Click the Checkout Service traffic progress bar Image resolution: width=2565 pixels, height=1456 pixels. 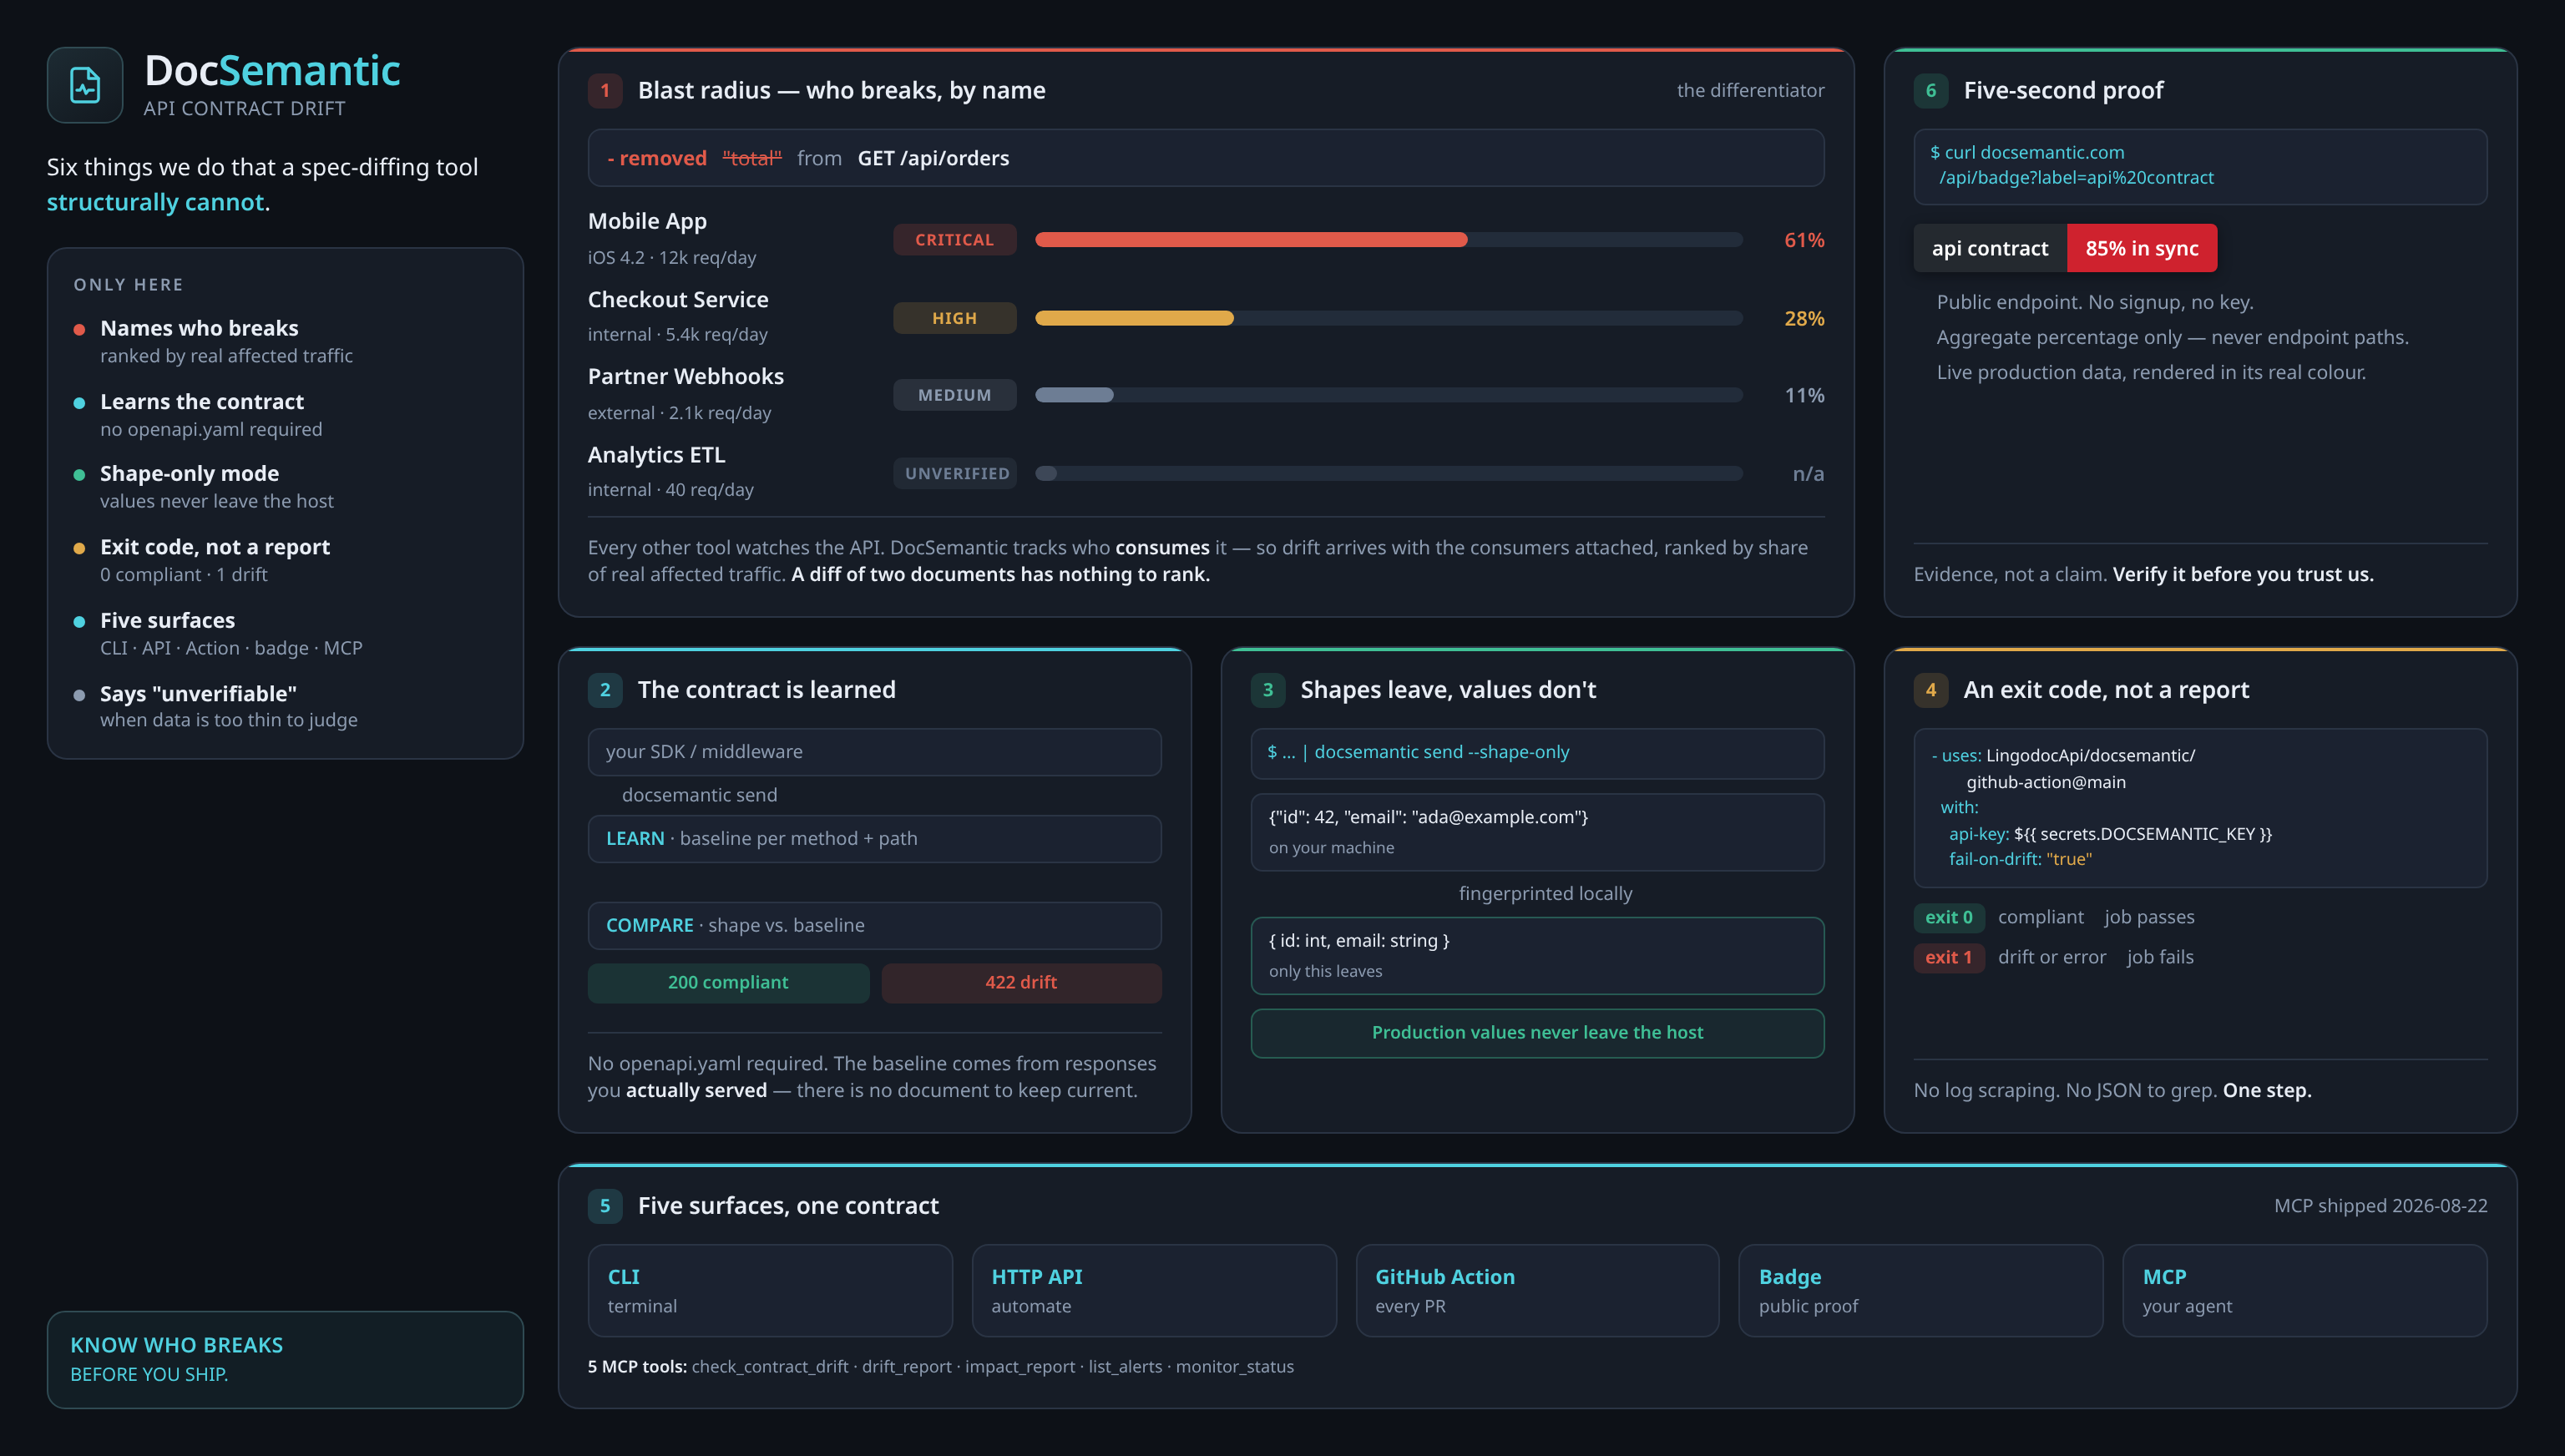pos(1388,318)
